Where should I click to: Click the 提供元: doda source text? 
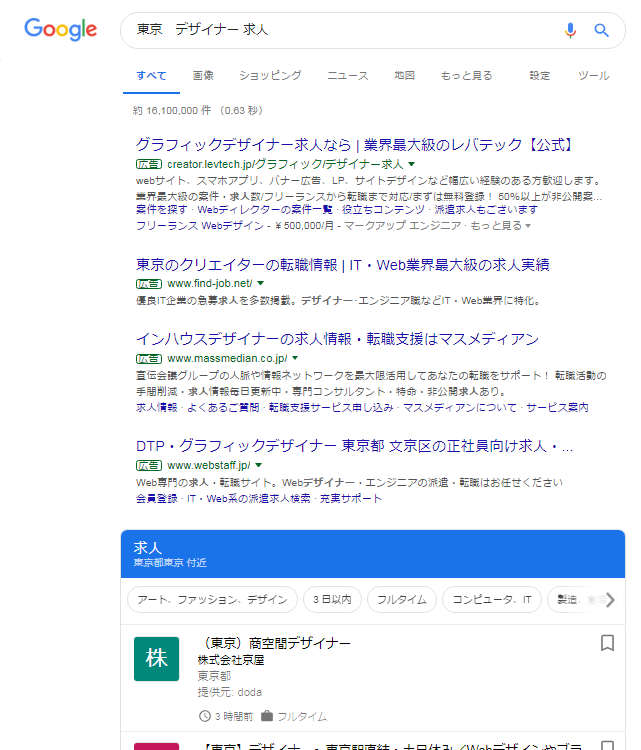coord(230,692)
